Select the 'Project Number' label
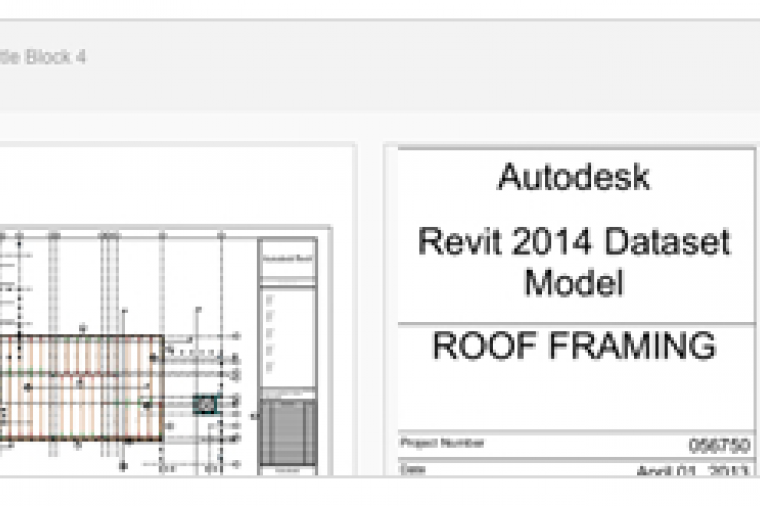 click(x=442, y=443)
